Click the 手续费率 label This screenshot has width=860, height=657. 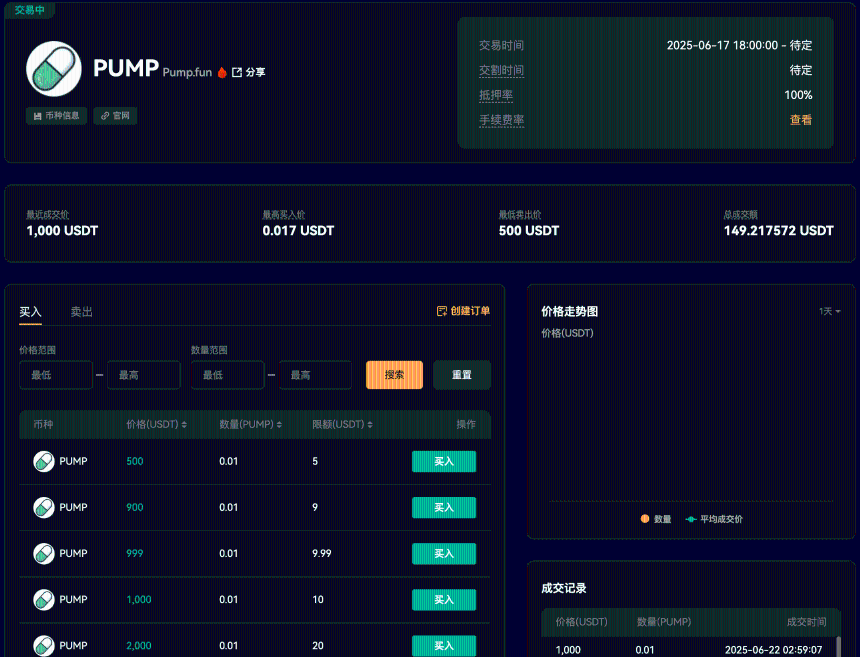point(501,120)
